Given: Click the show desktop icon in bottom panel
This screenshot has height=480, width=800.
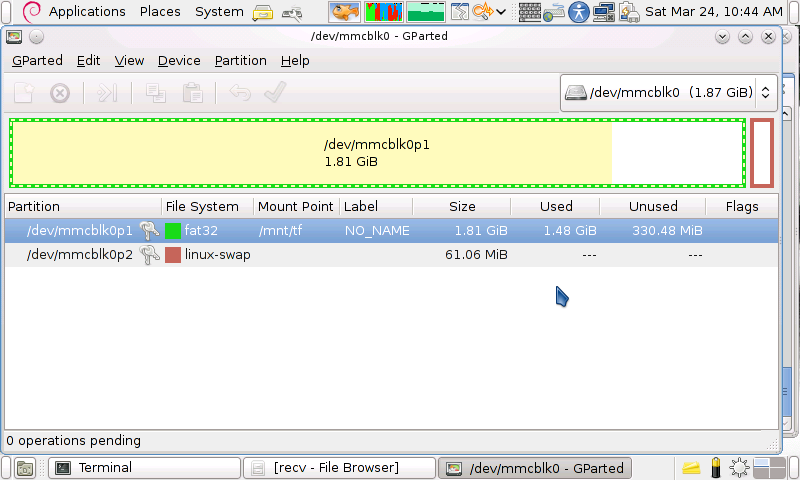Looking at the screenshot, I should (24, 468).
